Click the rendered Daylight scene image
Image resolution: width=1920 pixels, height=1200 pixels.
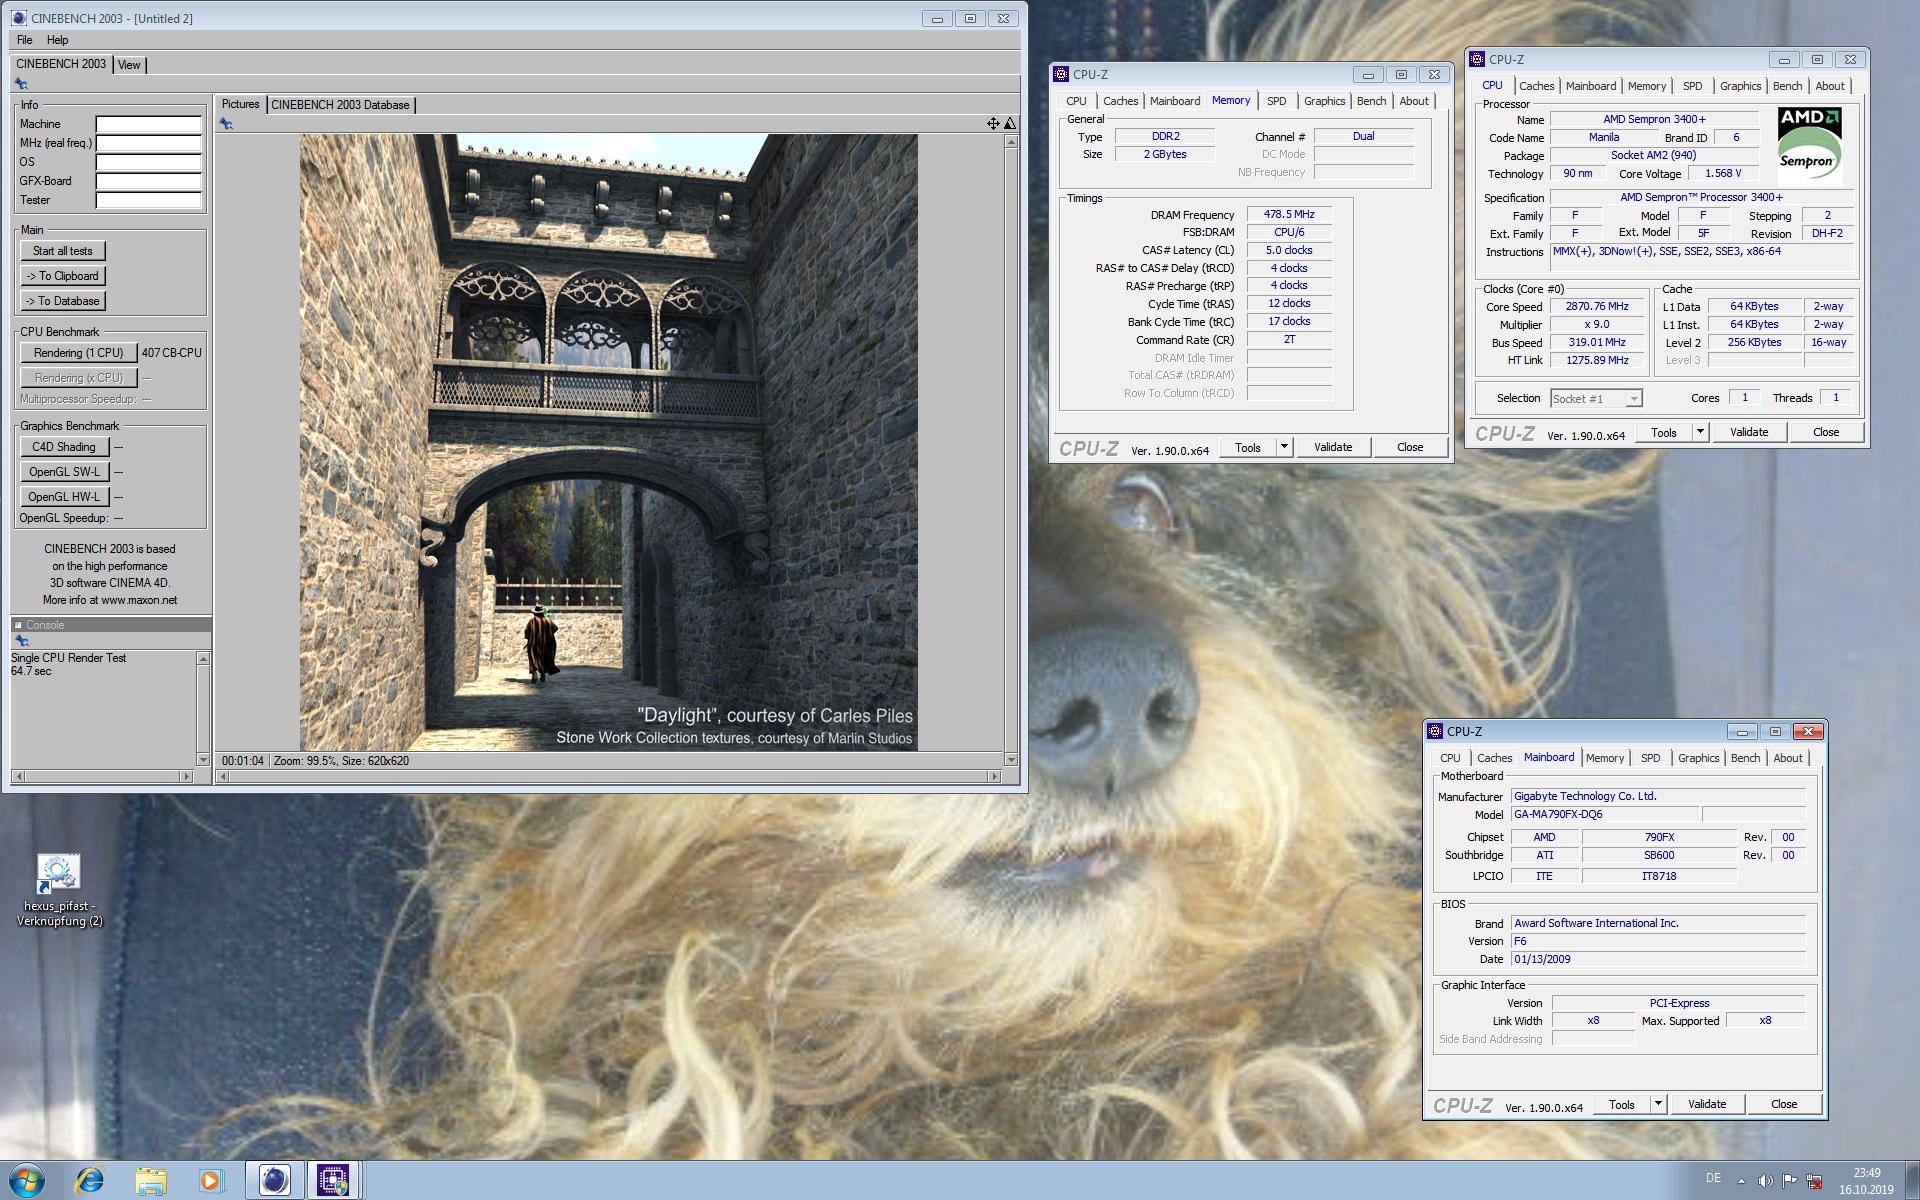click(x=608, y=442)
